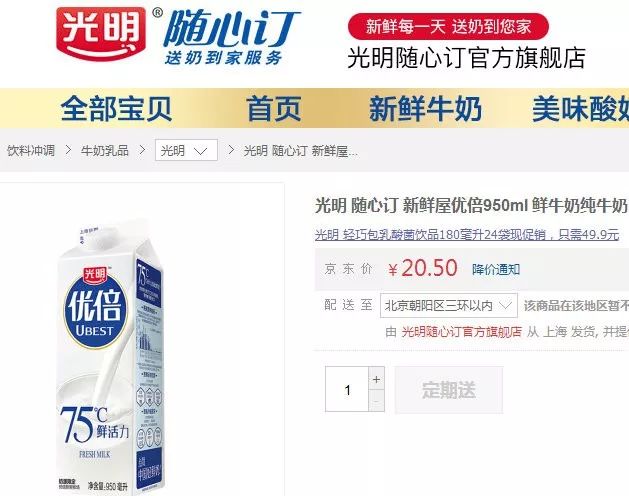Click the 饮料冲调 breadcrumb link
Image resolution: width=629 pixels, height=496 pixels.
pyautogui.click(x=31, y=150)
